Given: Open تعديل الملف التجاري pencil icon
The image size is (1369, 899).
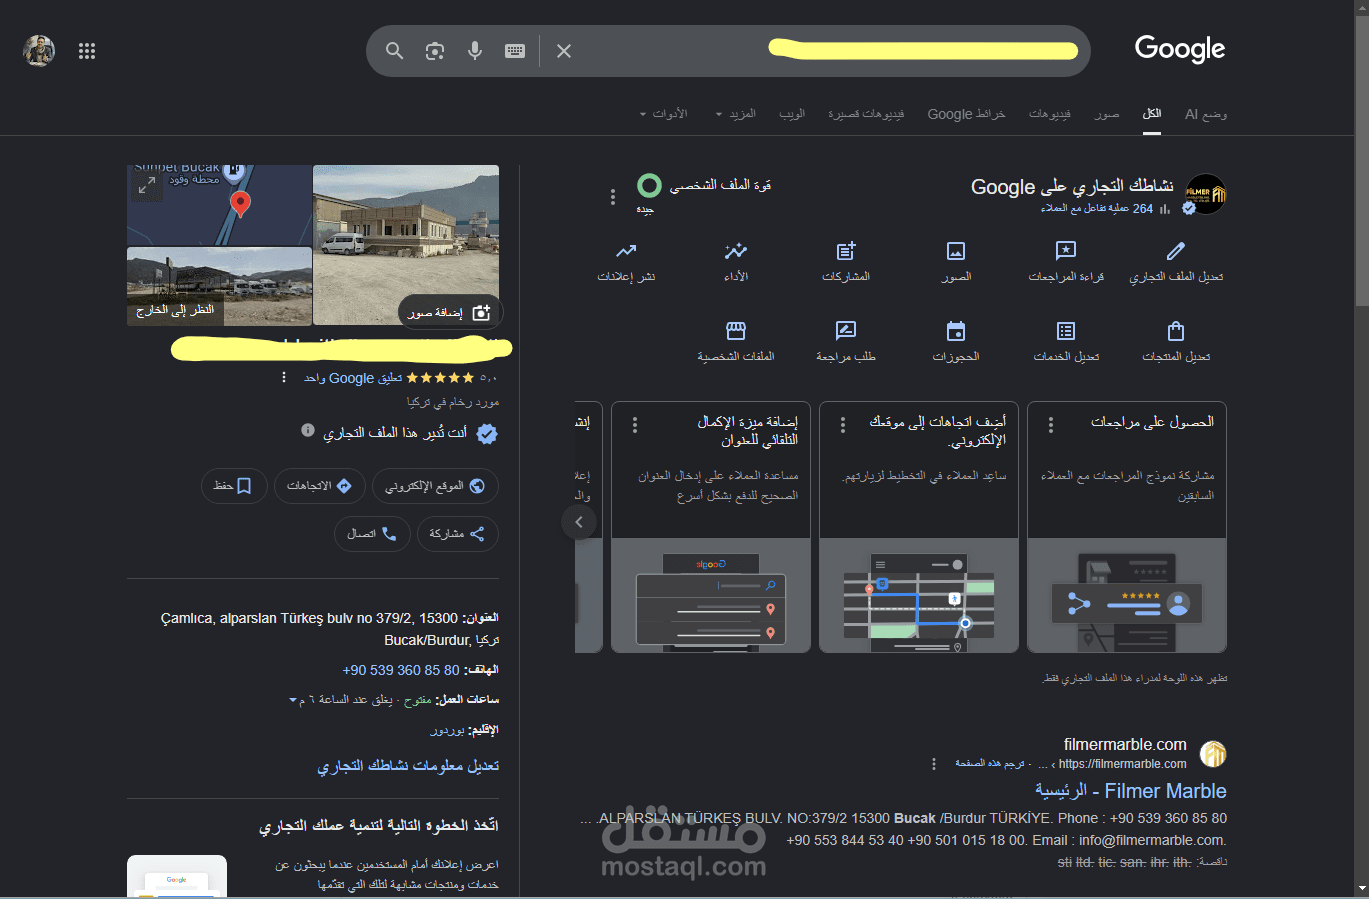Looking at the screenshot, I should click(1176, 251).
